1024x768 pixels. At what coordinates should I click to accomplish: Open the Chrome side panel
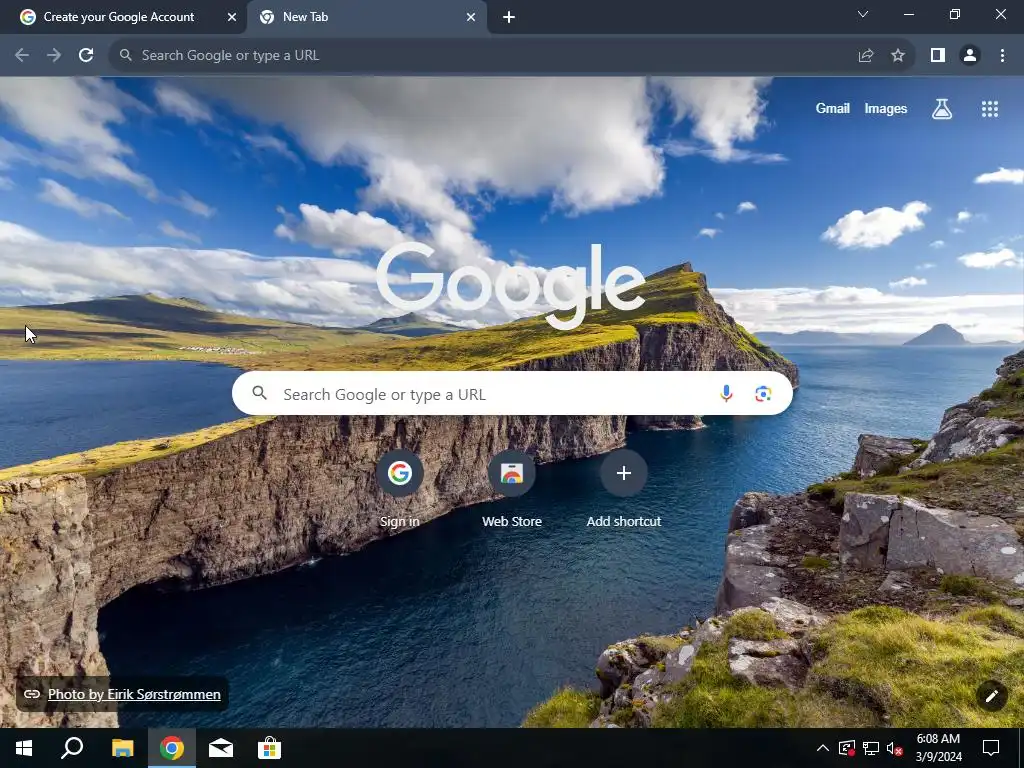pyautogui.click(x=937, y=56)
